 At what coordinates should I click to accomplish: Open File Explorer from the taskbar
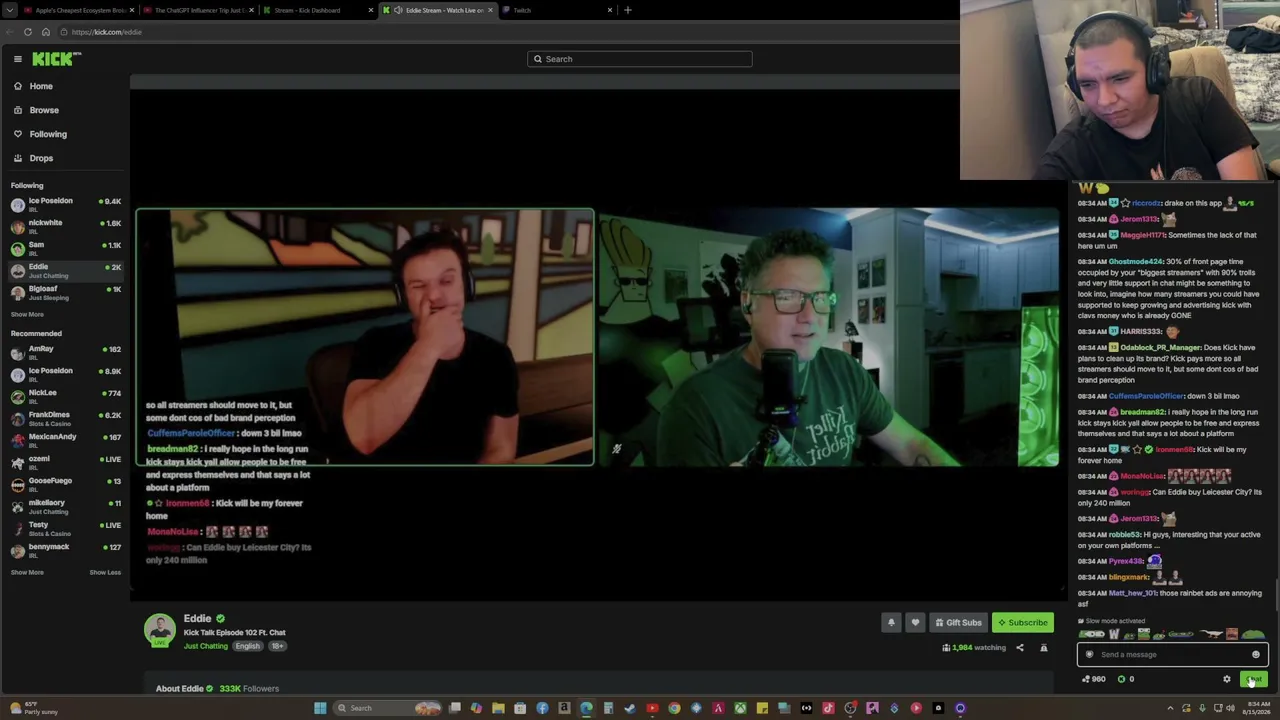coord(498,708)
